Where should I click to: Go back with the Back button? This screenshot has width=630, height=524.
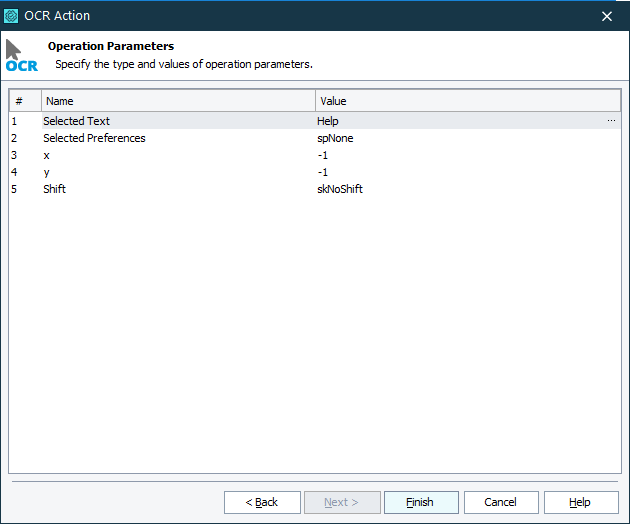click(262, 502)
